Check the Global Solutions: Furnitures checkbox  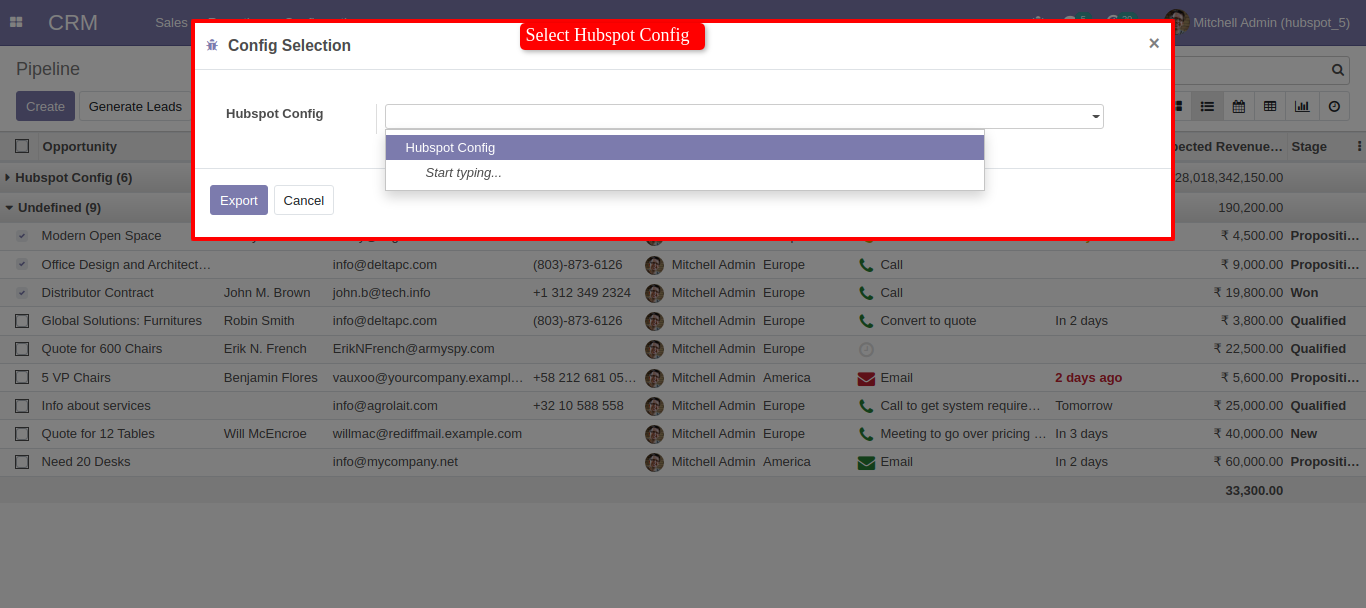click(22, 321)
